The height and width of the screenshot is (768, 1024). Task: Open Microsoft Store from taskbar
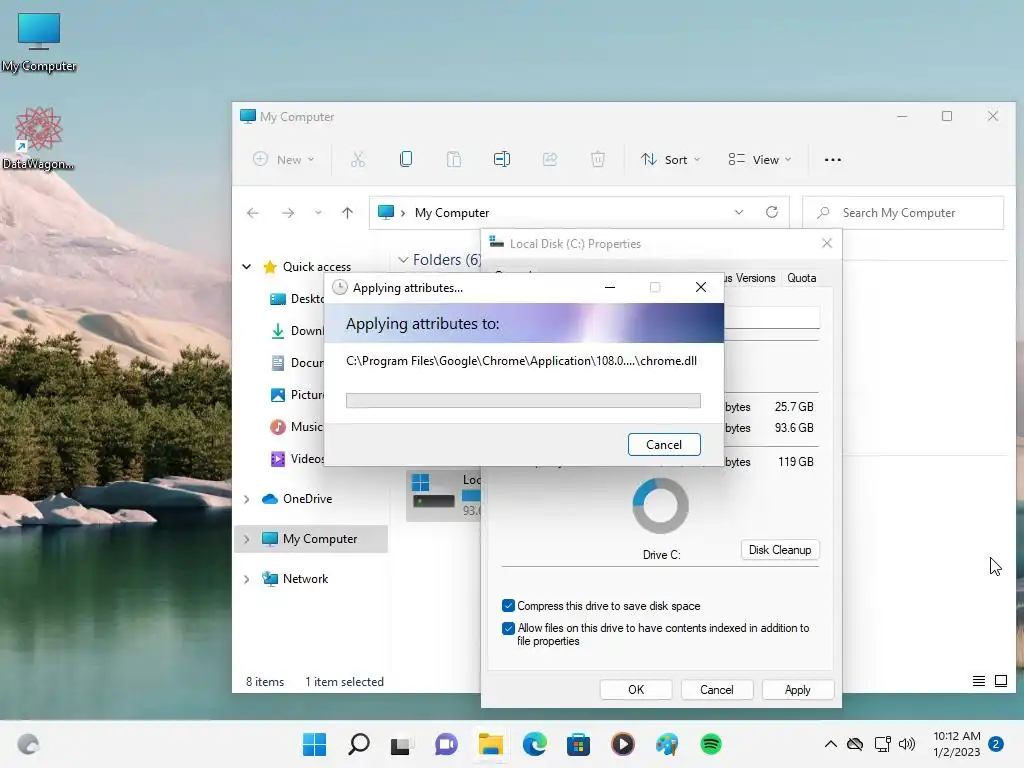(579, 744)
